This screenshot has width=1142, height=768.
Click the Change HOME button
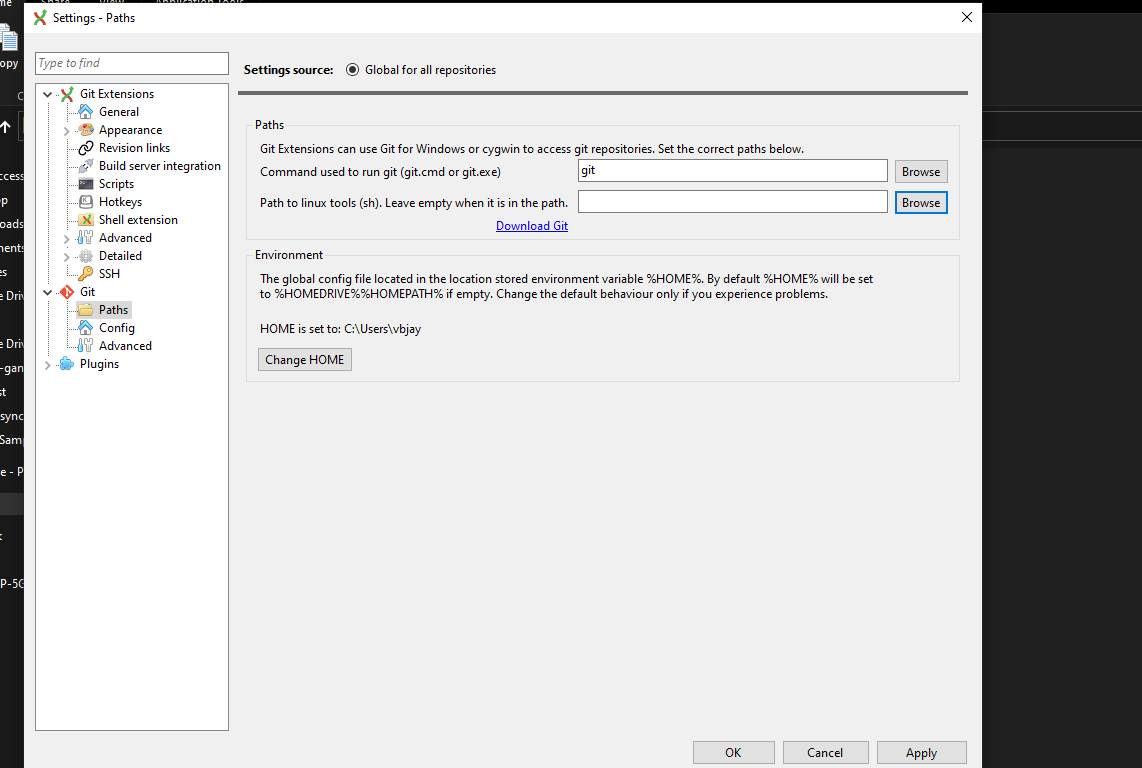click(x=304, y=360)
